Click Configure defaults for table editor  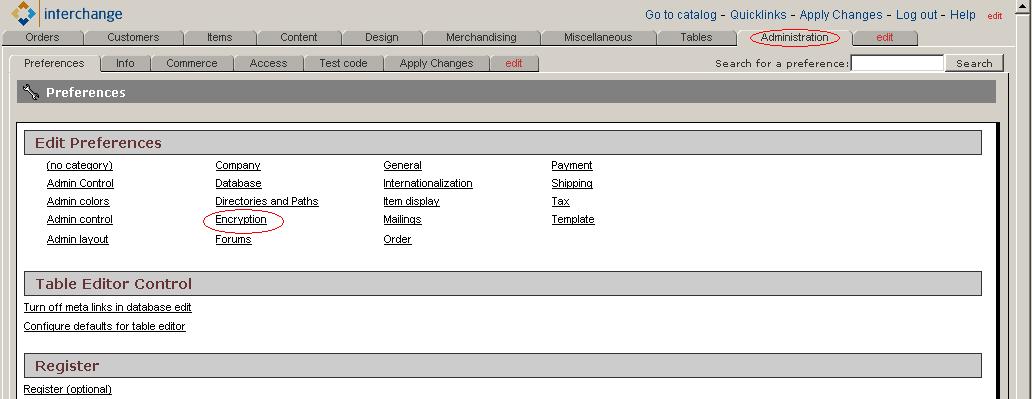[x=105, y=326]
